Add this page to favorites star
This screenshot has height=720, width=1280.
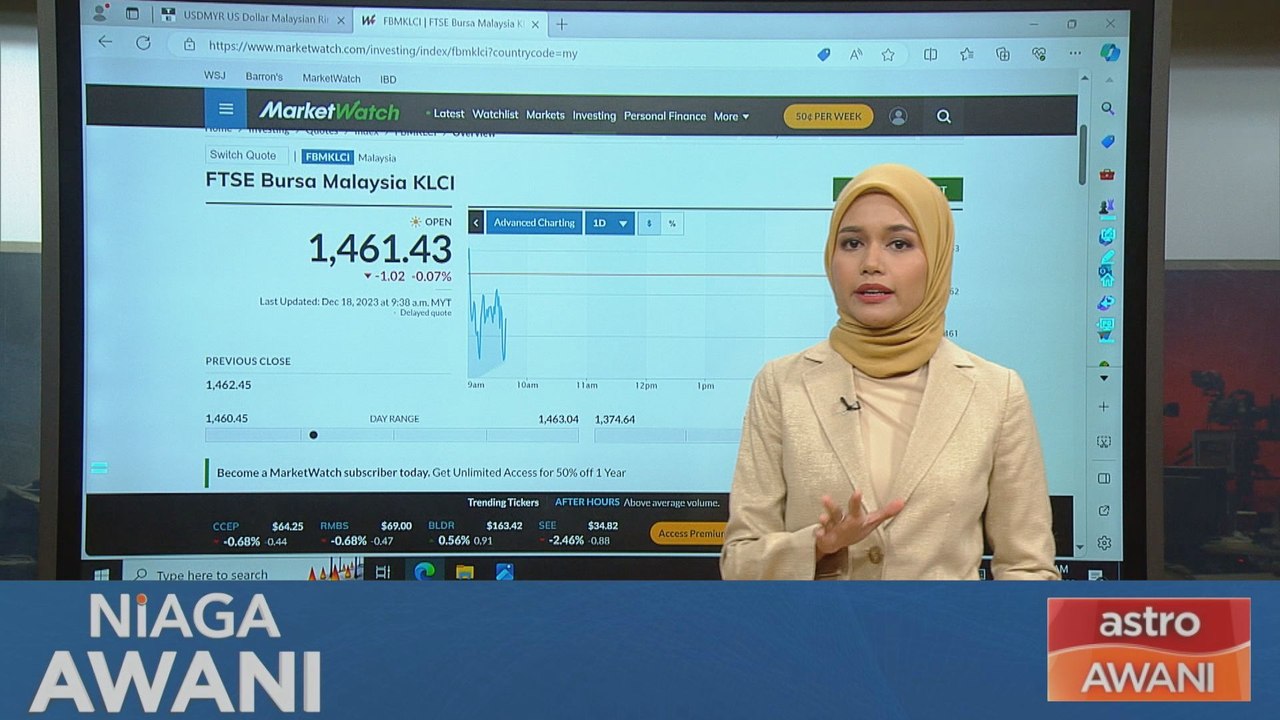888,55
